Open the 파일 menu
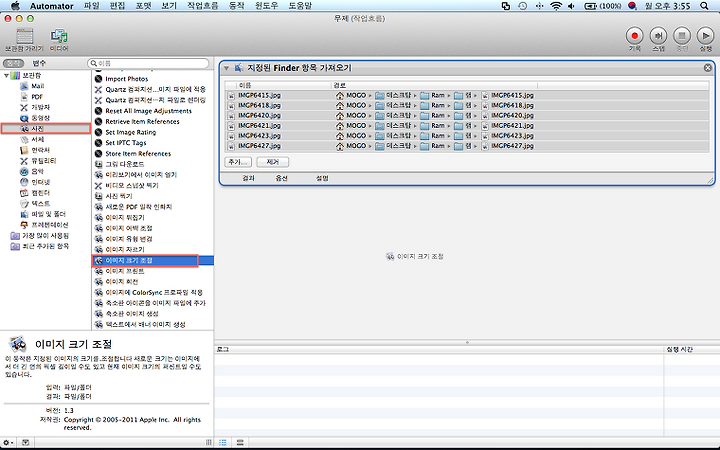 coord(91,6)
